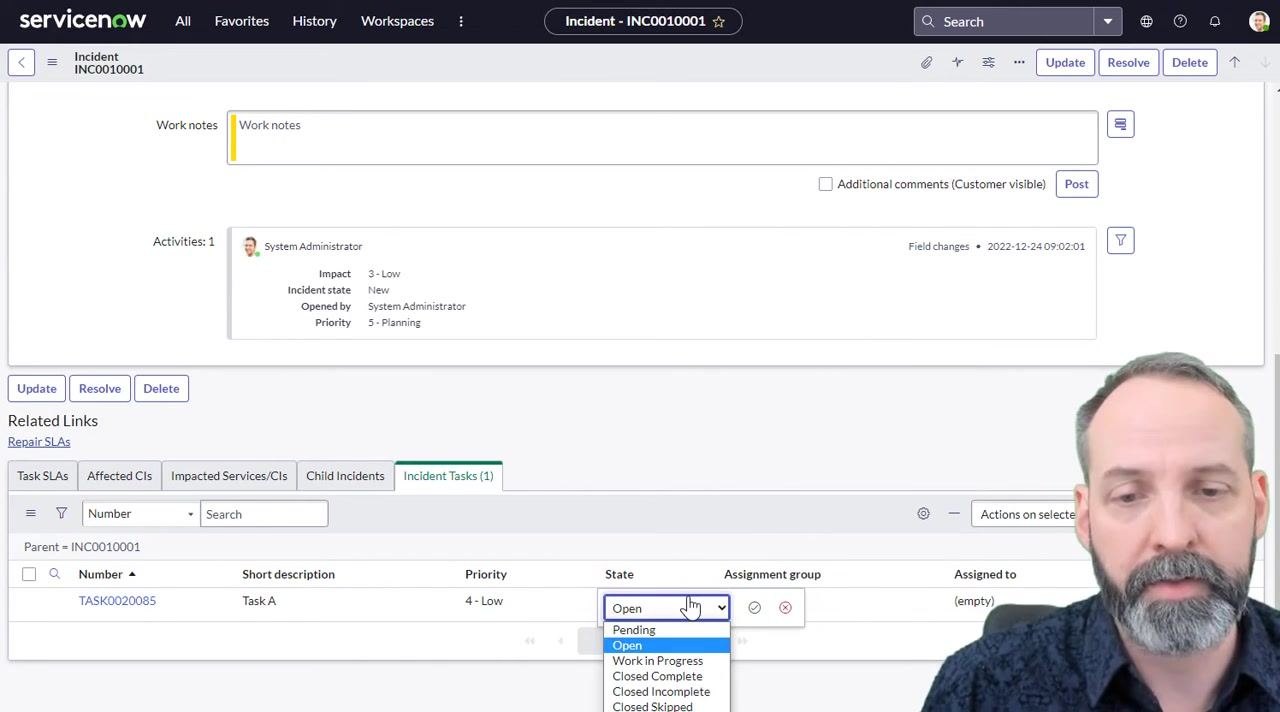Cancel the State cell edit with the red X
This screenshot has height=712, width=1280.
point(785,608)
